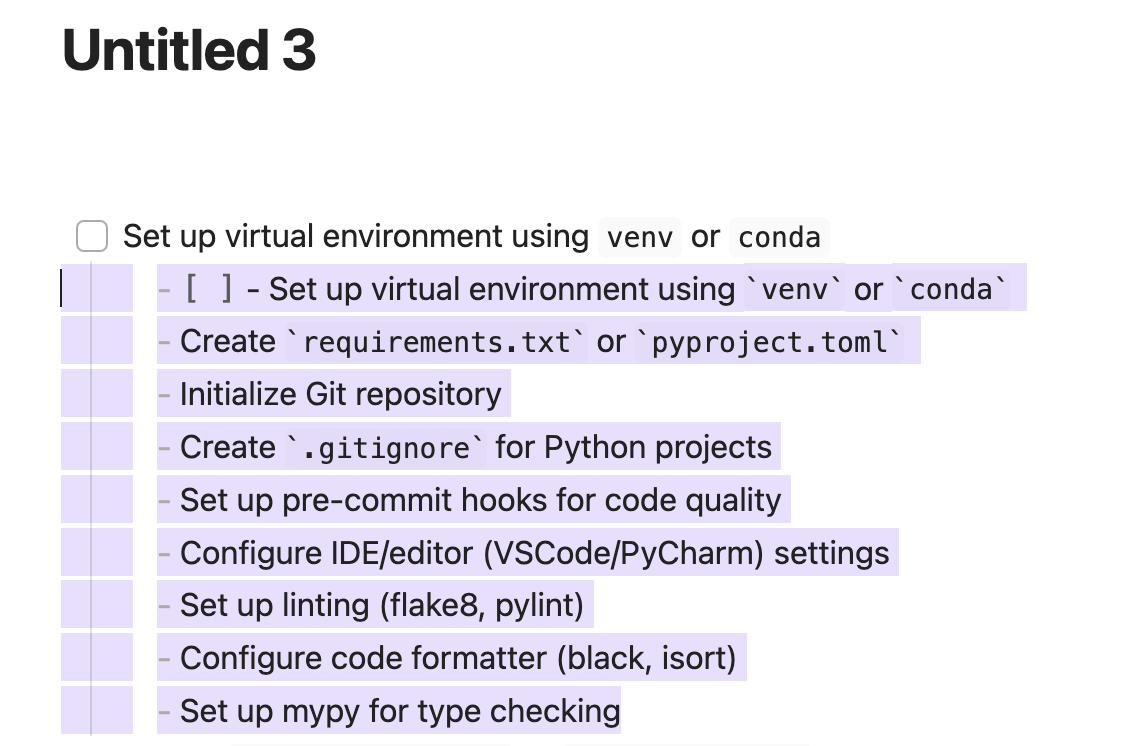
Task: Click the conda inline code in checklist item
Action: (778, 238)
